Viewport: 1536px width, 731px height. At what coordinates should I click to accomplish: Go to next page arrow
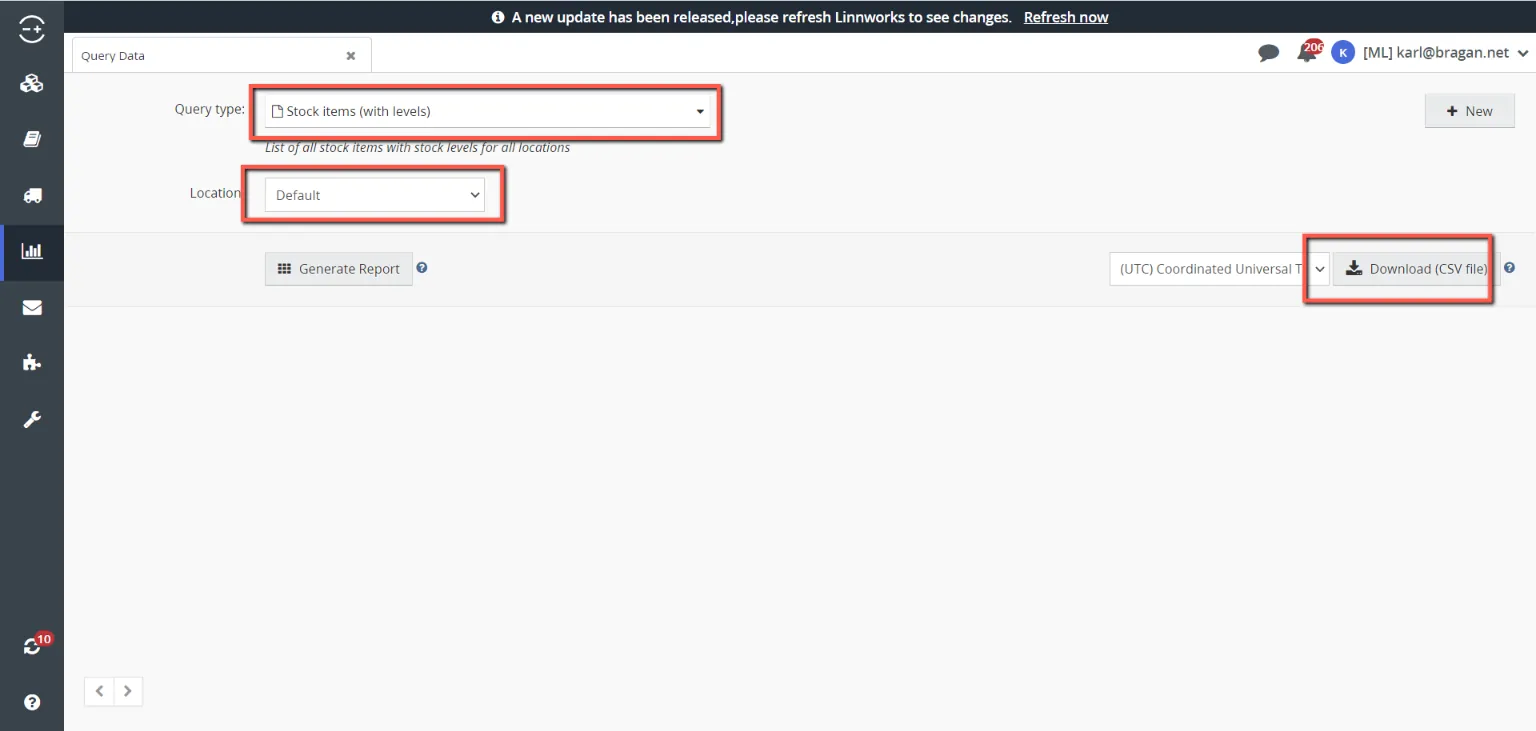pyautogui.click(x=128, y=691)
